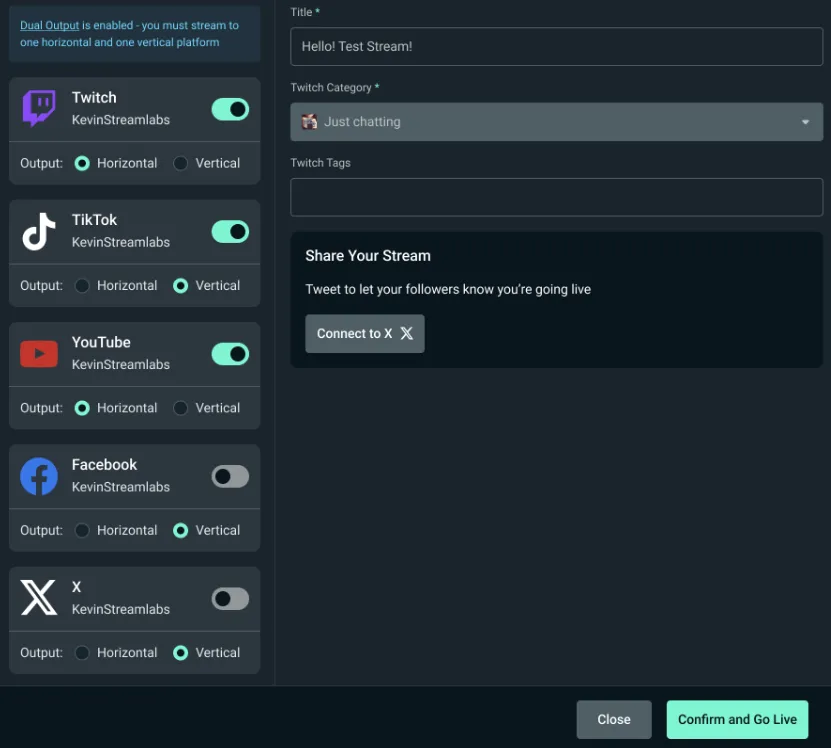Open the Twitch Category dropdown arrow
831x748 pixels.
point(805,122)
